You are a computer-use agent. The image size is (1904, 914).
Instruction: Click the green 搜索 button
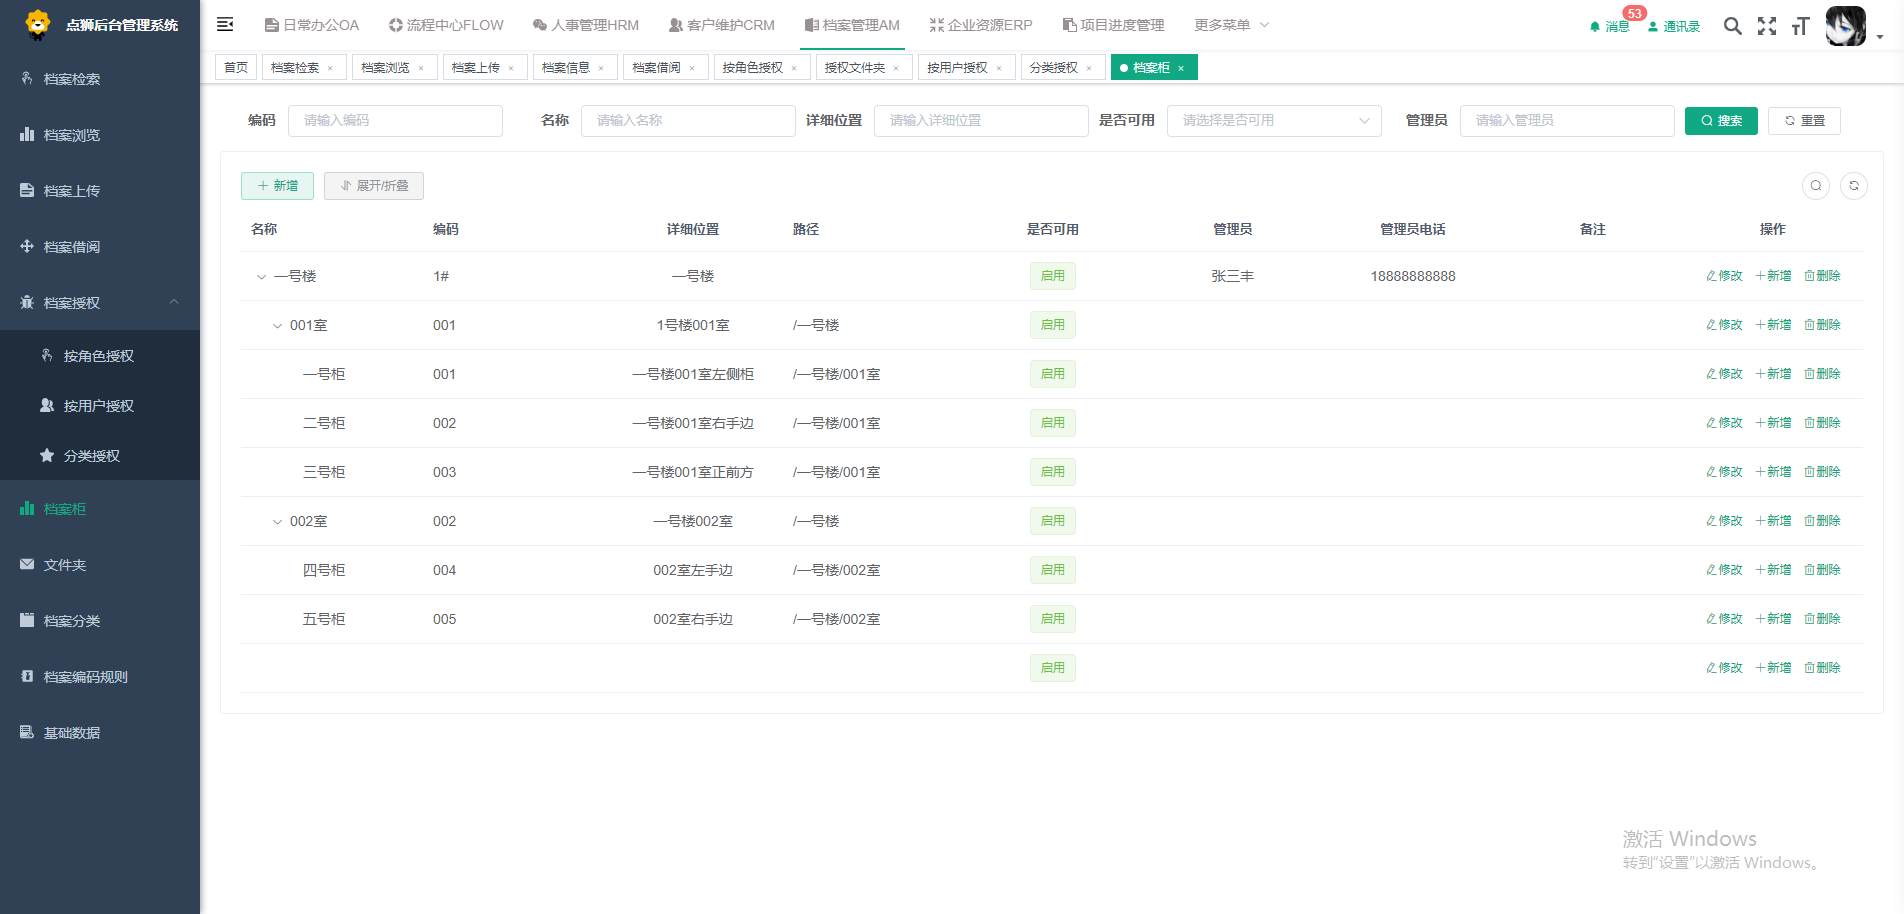tap(1721, 121)
